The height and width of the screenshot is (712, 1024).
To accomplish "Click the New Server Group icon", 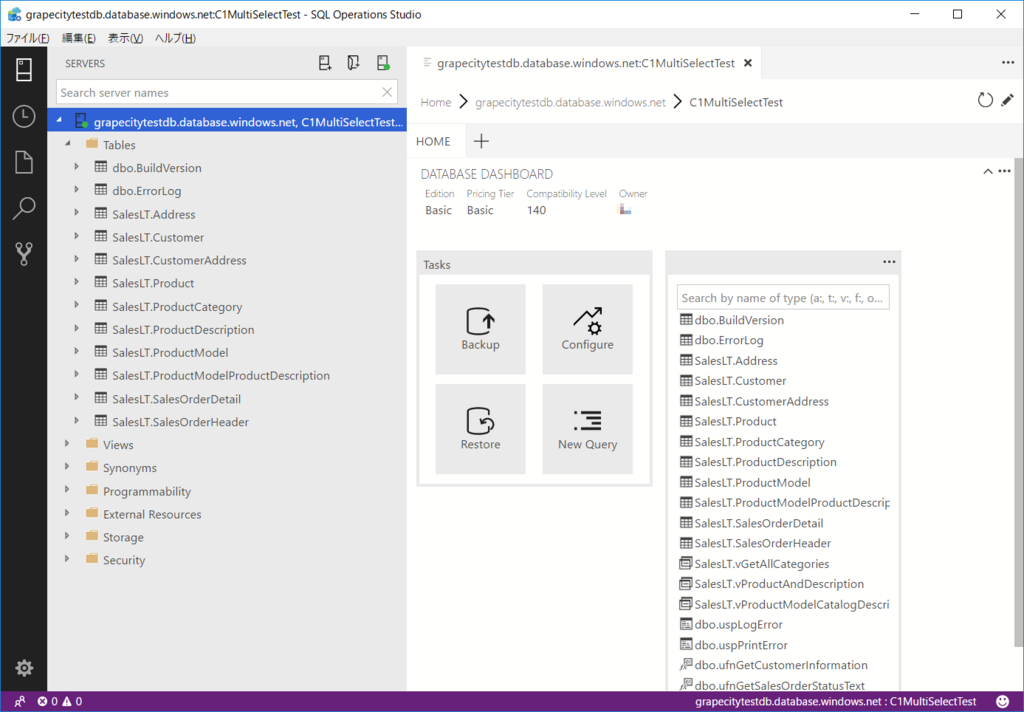I will point(353,63).
